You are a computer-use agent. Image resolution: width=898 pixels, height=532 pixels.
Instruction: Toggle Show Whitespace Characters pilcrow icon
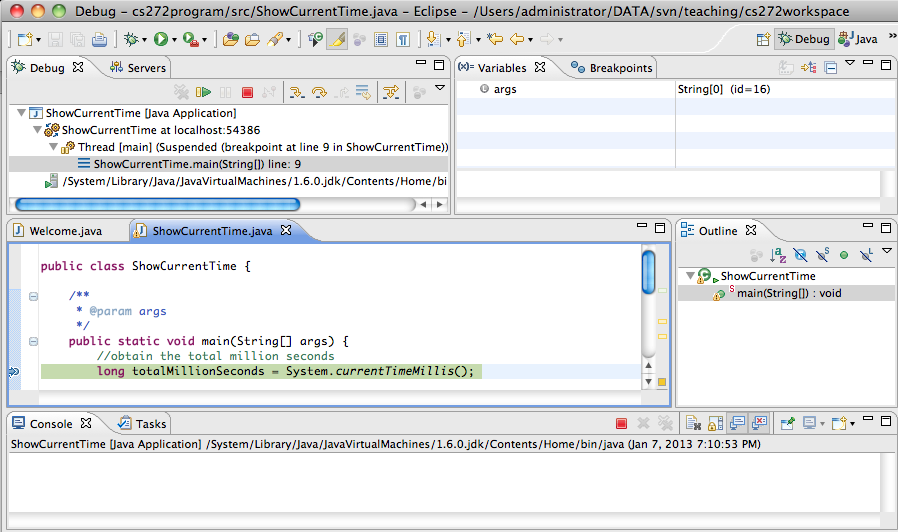[403, 39]
